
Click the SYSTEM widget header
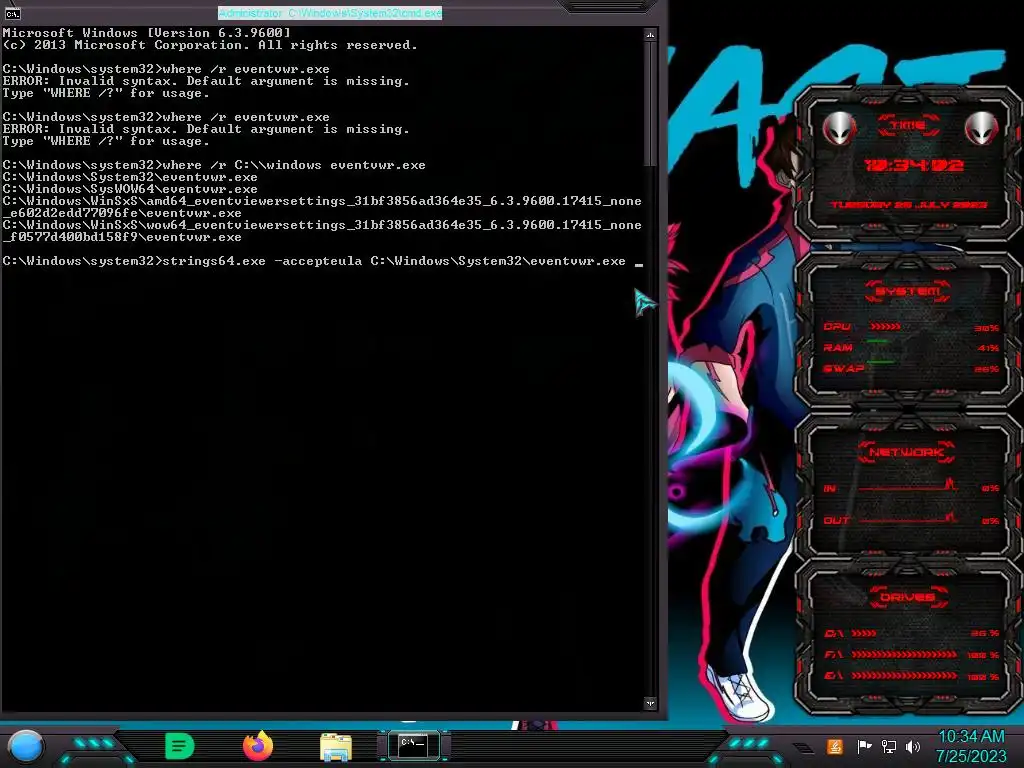[x=908, y=291]
